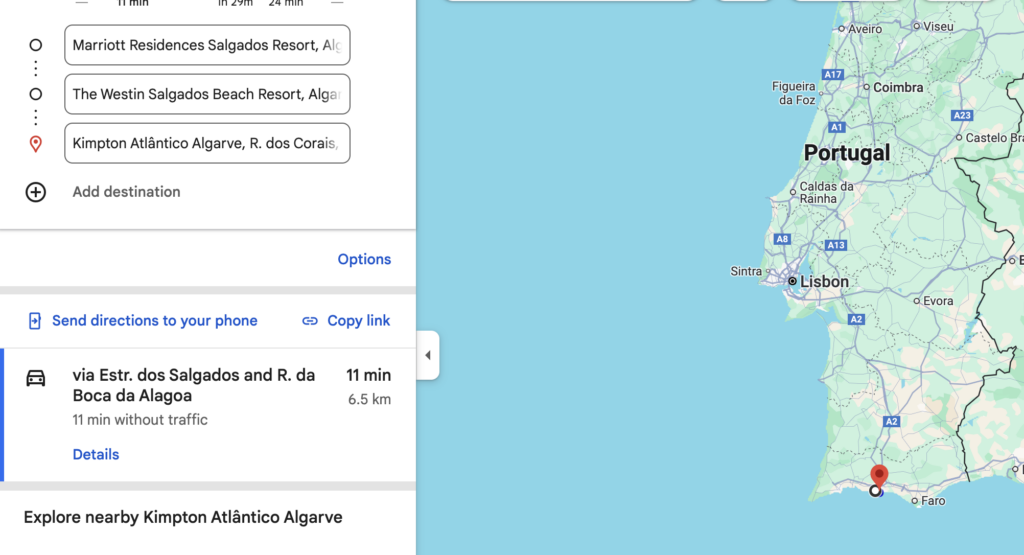Click Figueira da Foz on the map
The height and width of the screenshot is (555, 1024).
pyautogui.click(x=793, y=93)
